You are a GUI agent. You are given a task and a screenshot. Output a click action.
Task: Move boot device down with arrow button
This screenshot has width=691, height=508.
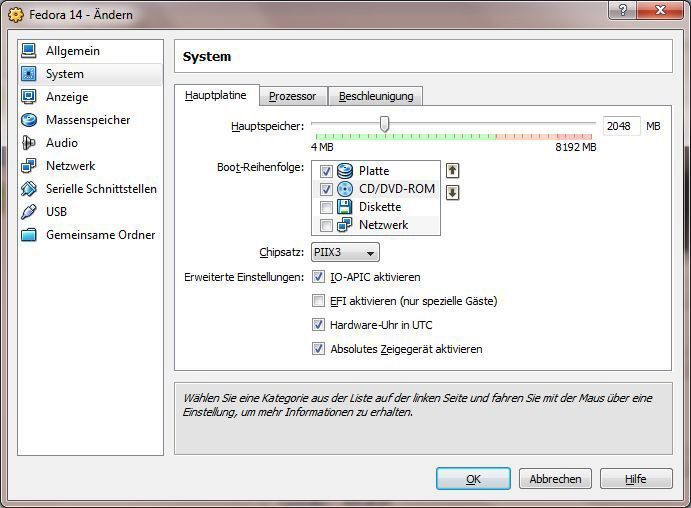453,193
